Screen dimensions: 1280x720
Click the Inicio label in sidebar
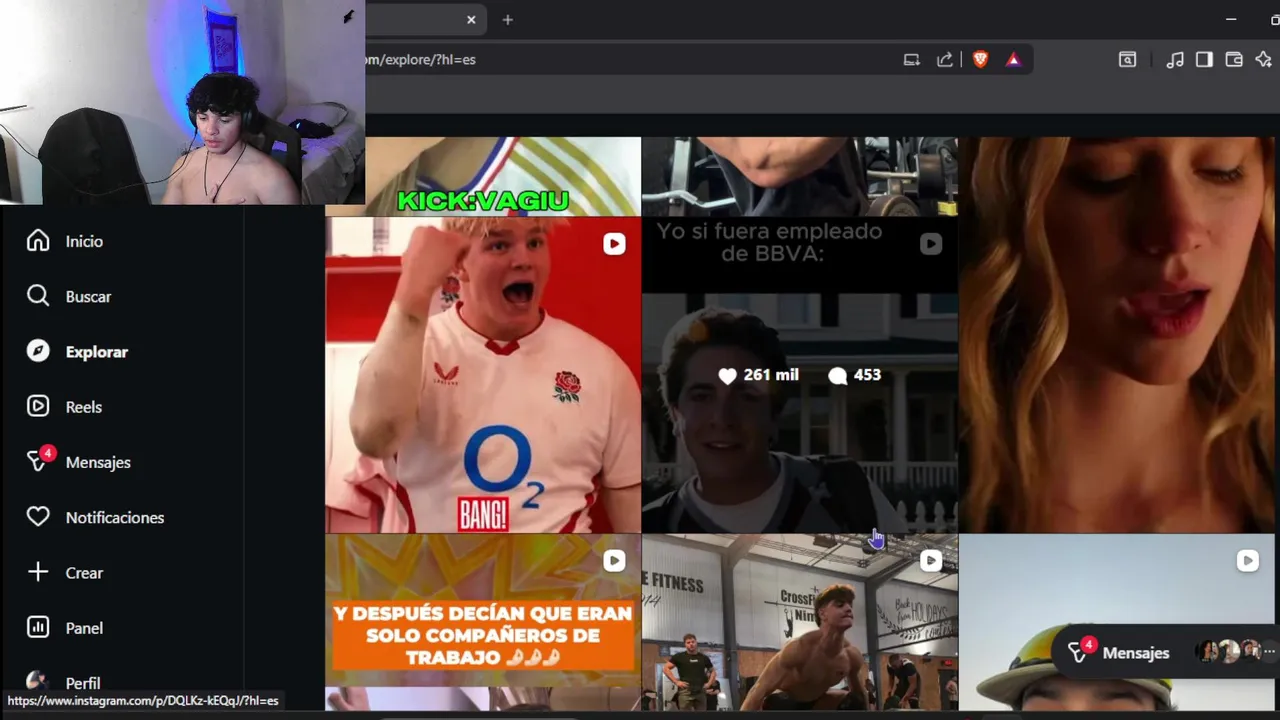tap(84, 241)
